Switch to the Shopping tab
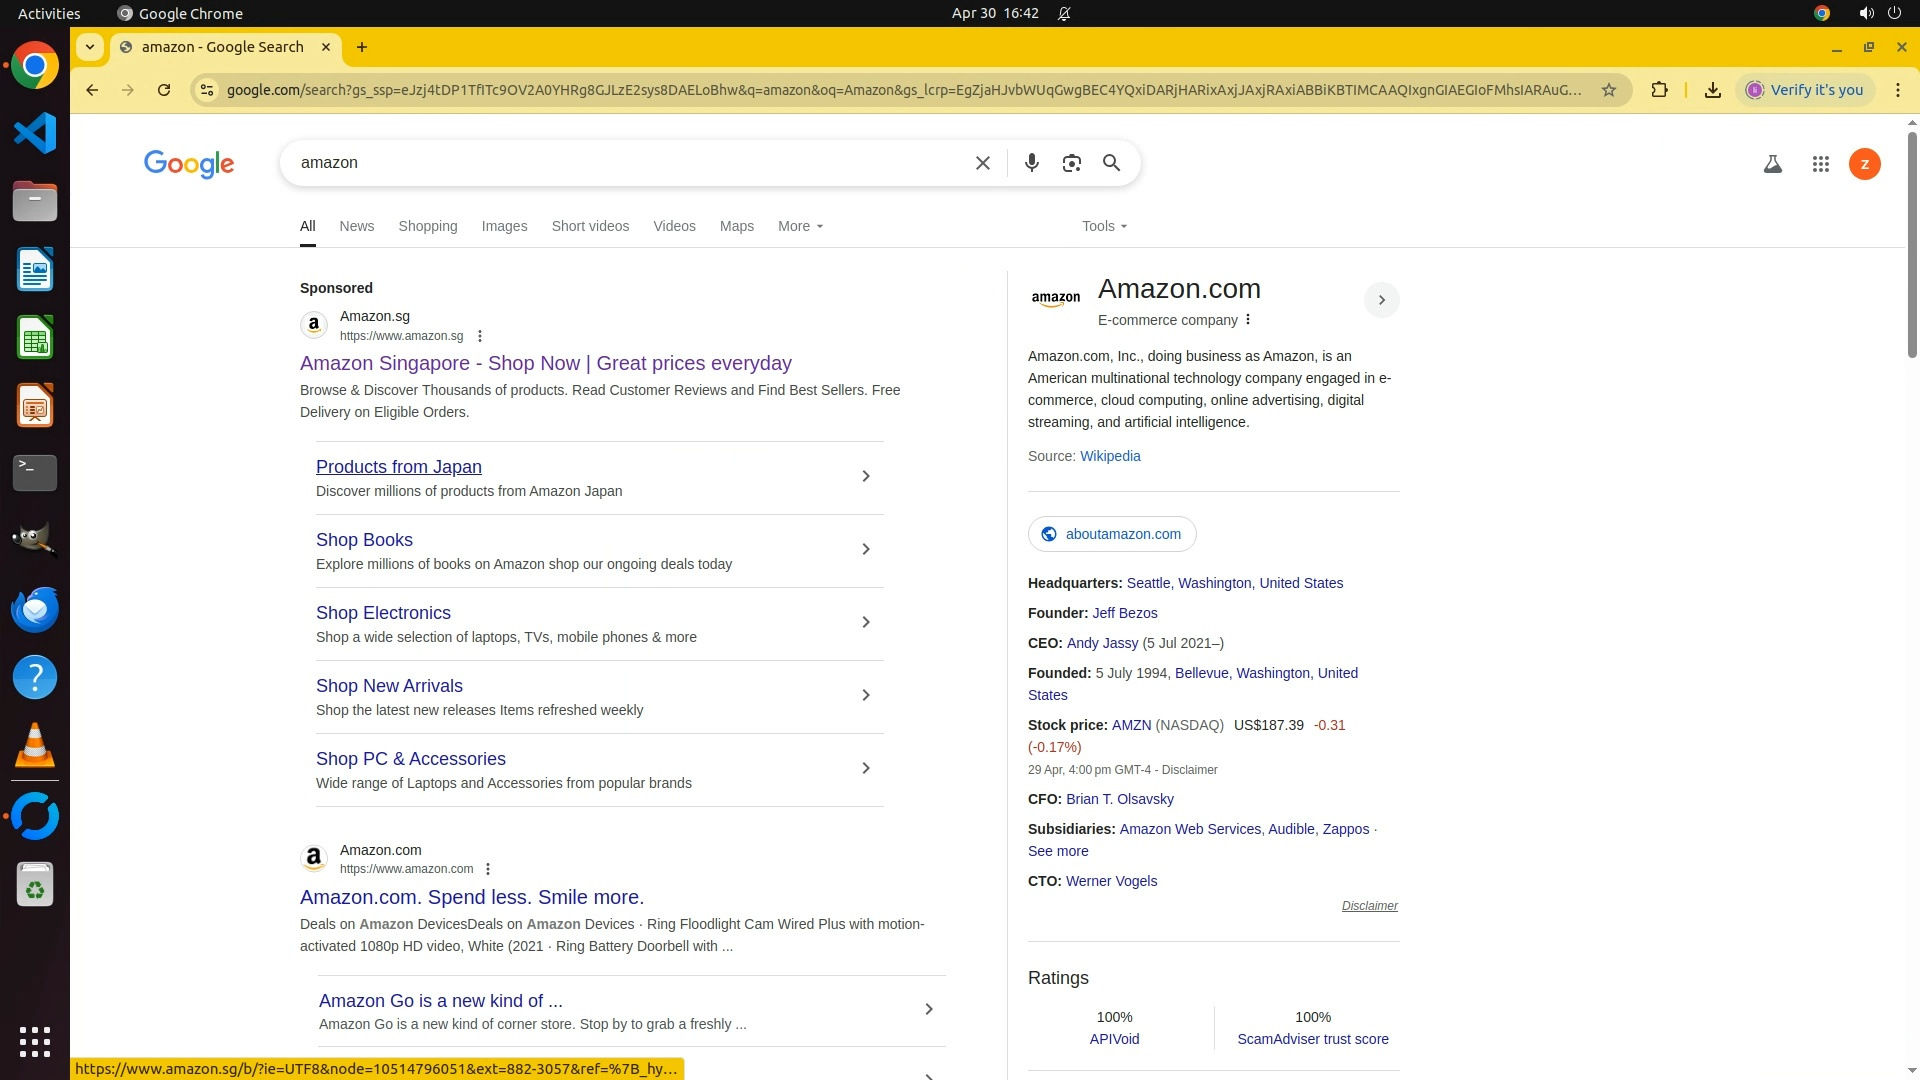This screenshot has width=1920, height=1080. point(427,226)
